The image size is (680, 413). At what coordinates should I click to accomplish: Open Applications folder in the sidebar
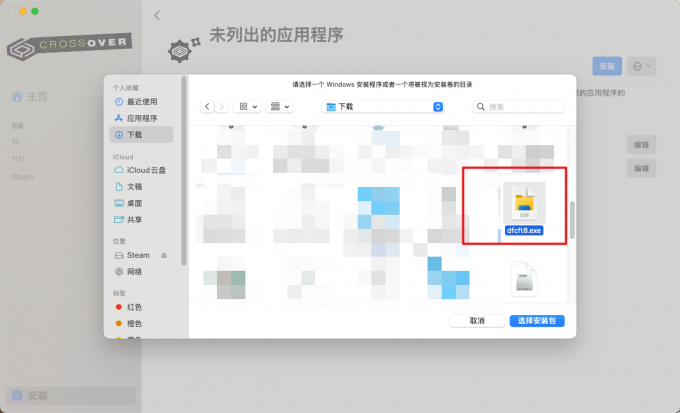pyautogui.click(x=141, y=118)
